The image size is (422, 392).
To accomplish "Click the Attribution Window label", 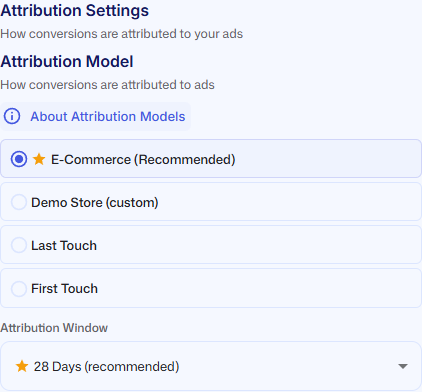I will pos(54,328).
